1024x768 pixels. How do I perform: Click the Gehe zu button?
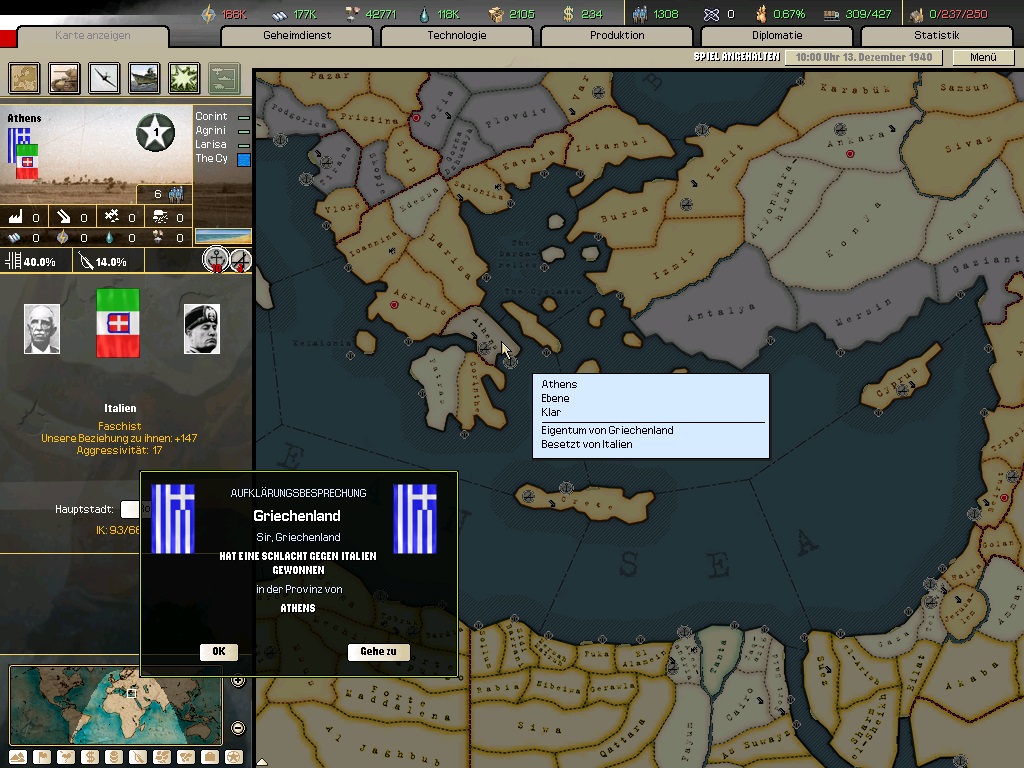(378, 651)
